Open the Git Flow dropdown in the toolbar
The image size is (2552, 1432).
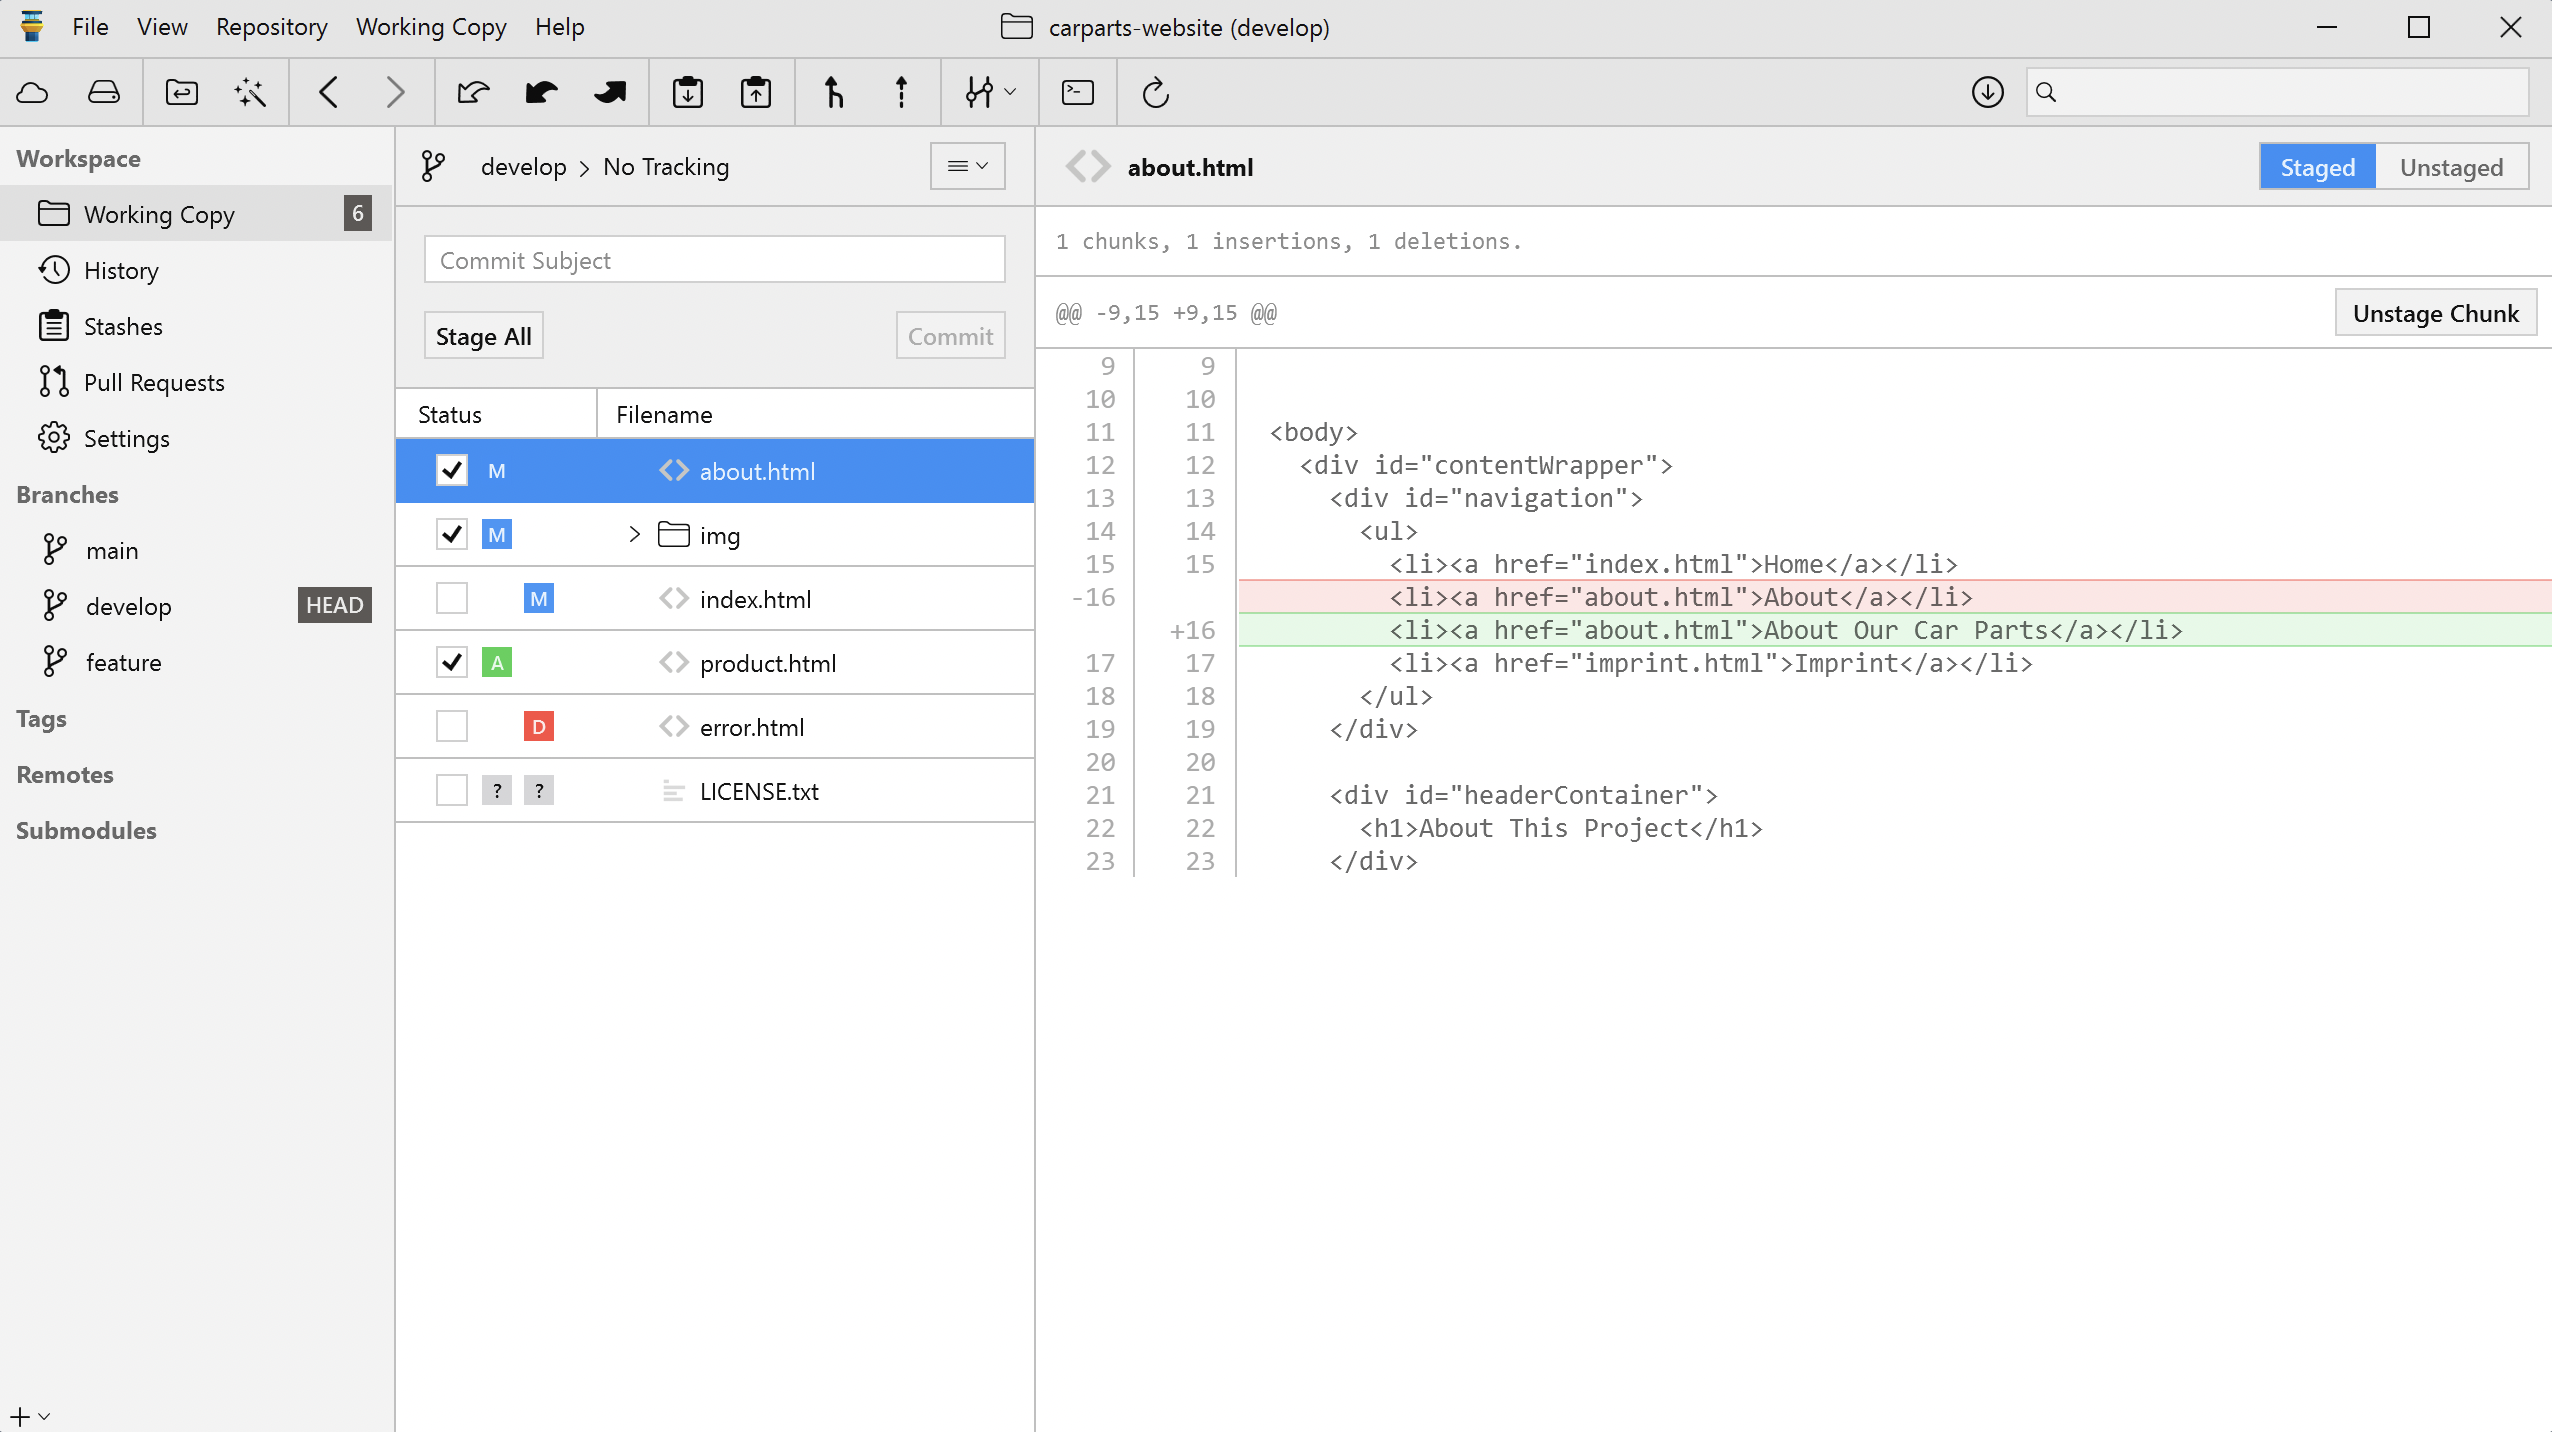pyautogui.click(x=990, y=93)
